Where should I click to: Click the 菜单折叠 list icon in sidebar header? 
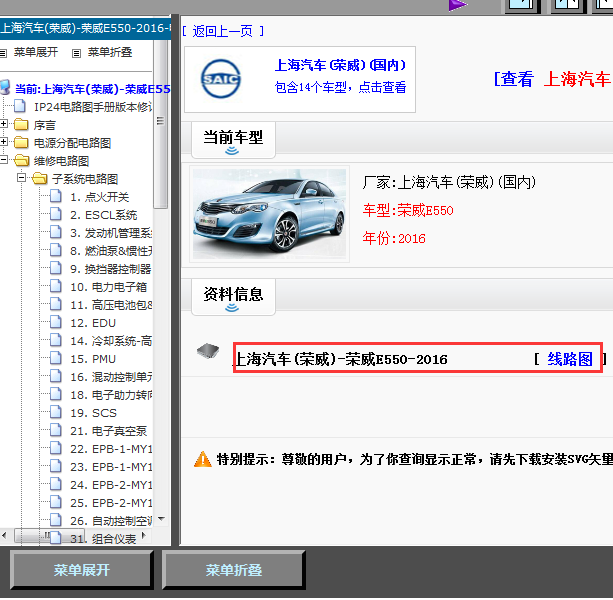pyautogui.click(x=77, y=53)
